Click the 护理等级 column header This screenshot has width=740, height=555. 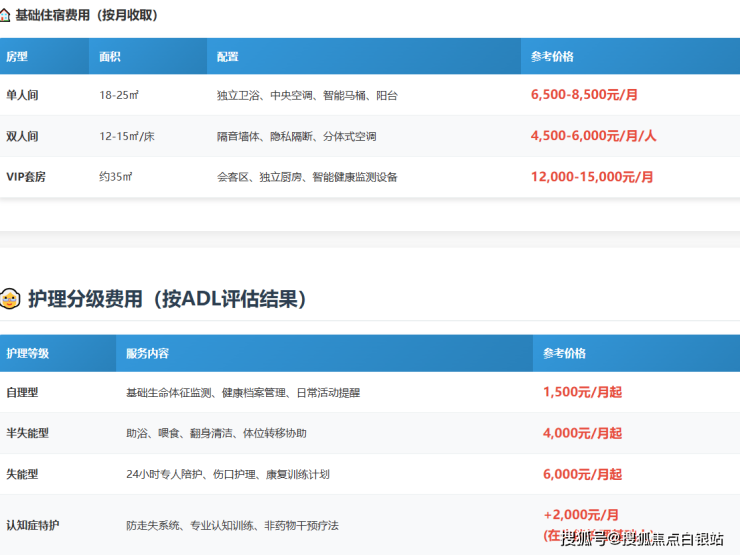[27, 353]
